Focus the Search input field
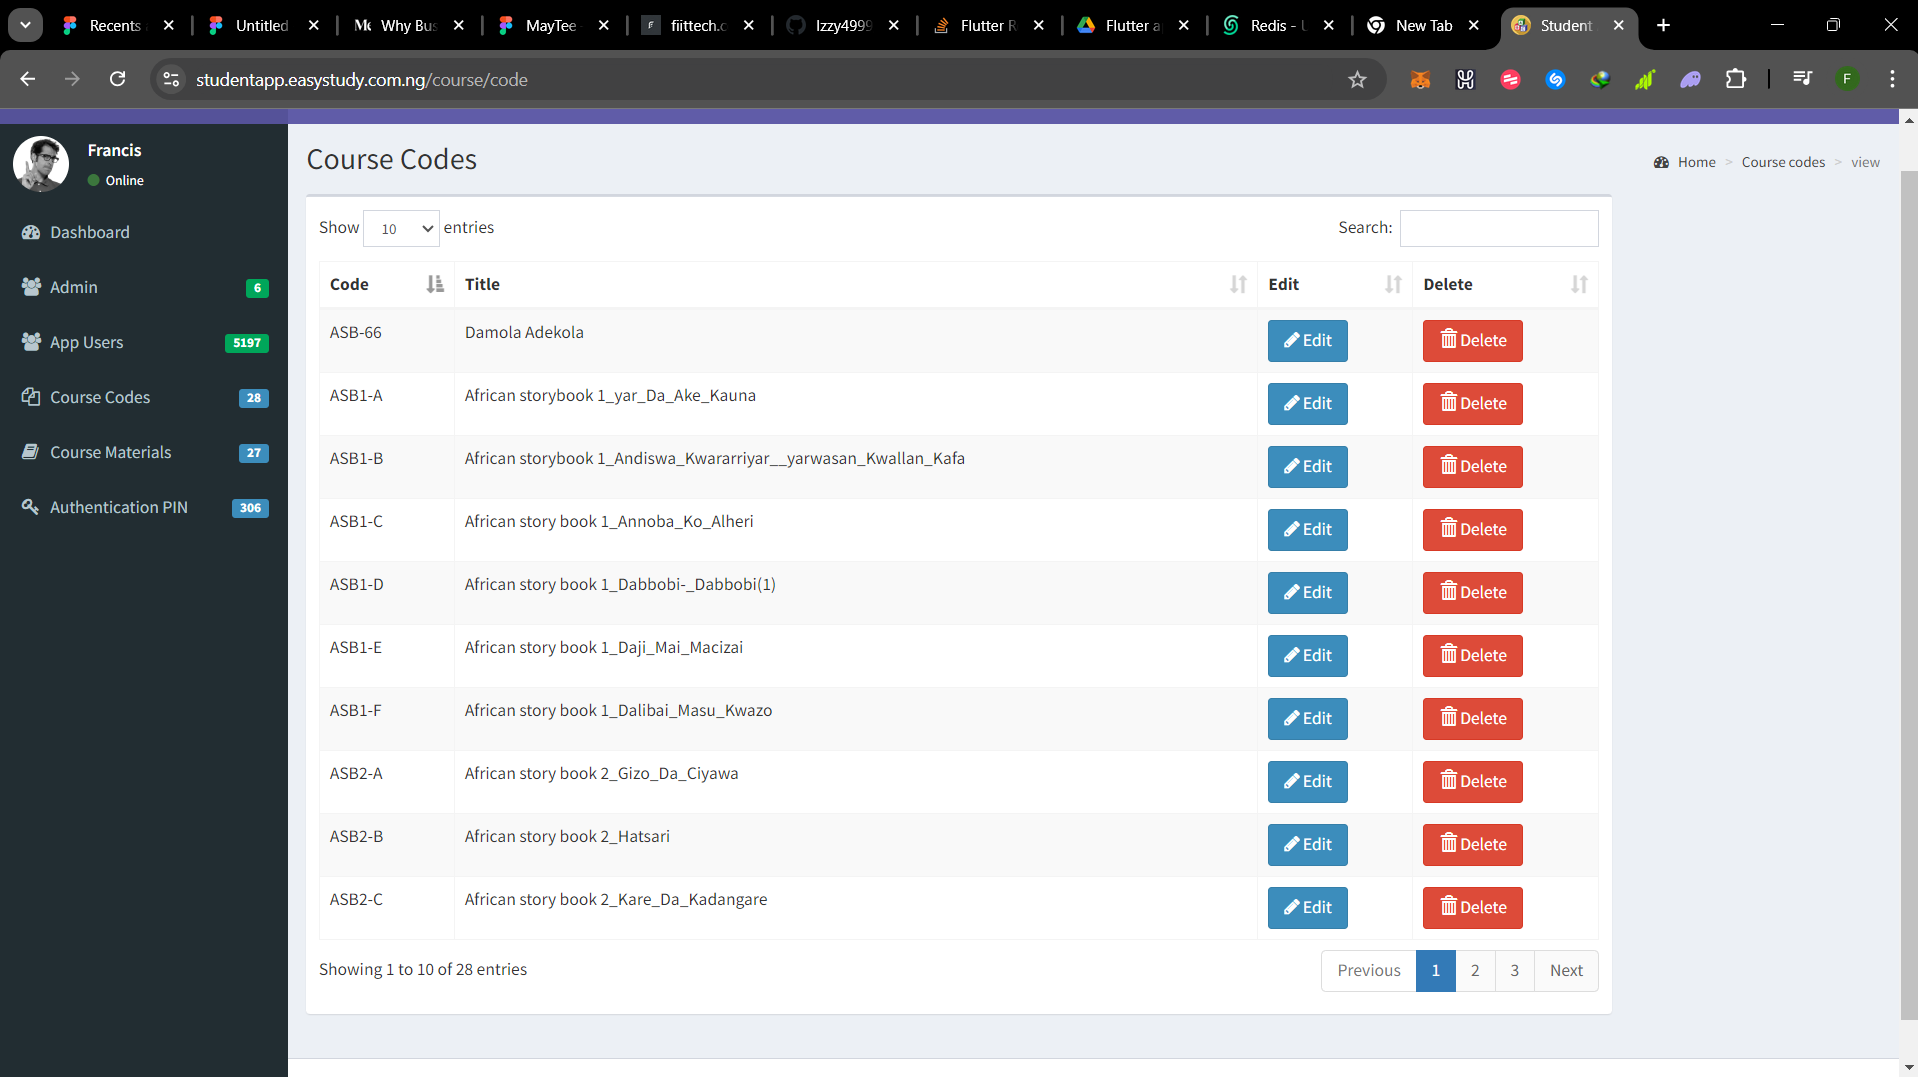The image size is (1918, 1077). pyautogui.click(x=1498, y=228)
